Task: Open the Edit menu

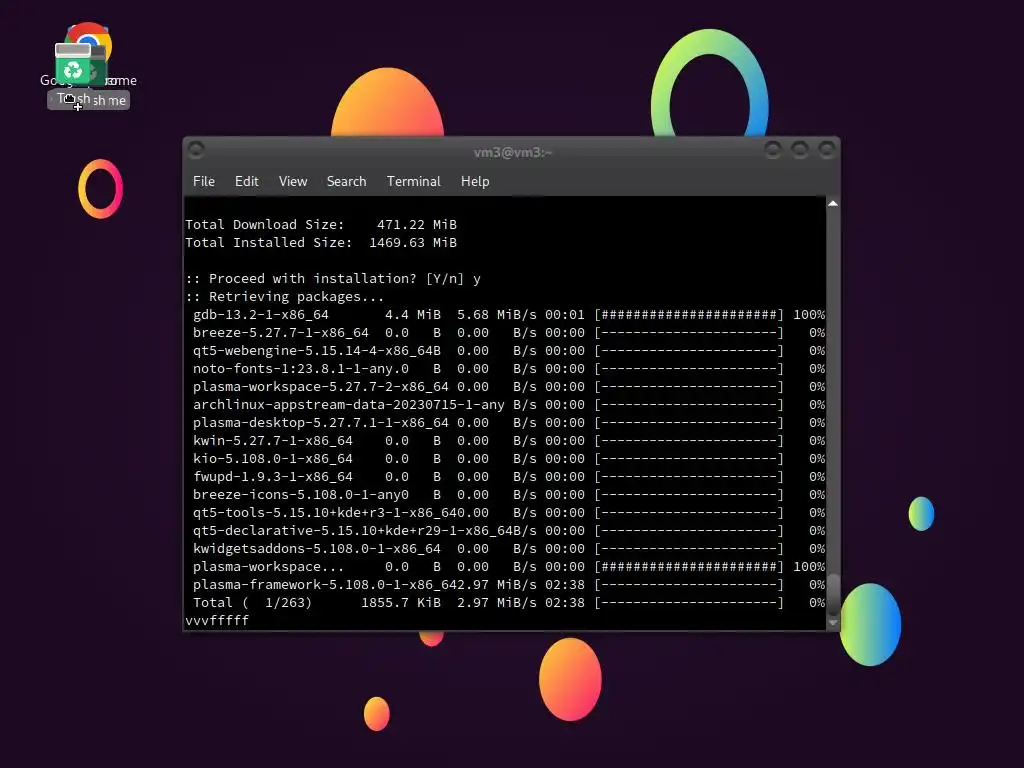Action: click(x=246, y=182)
